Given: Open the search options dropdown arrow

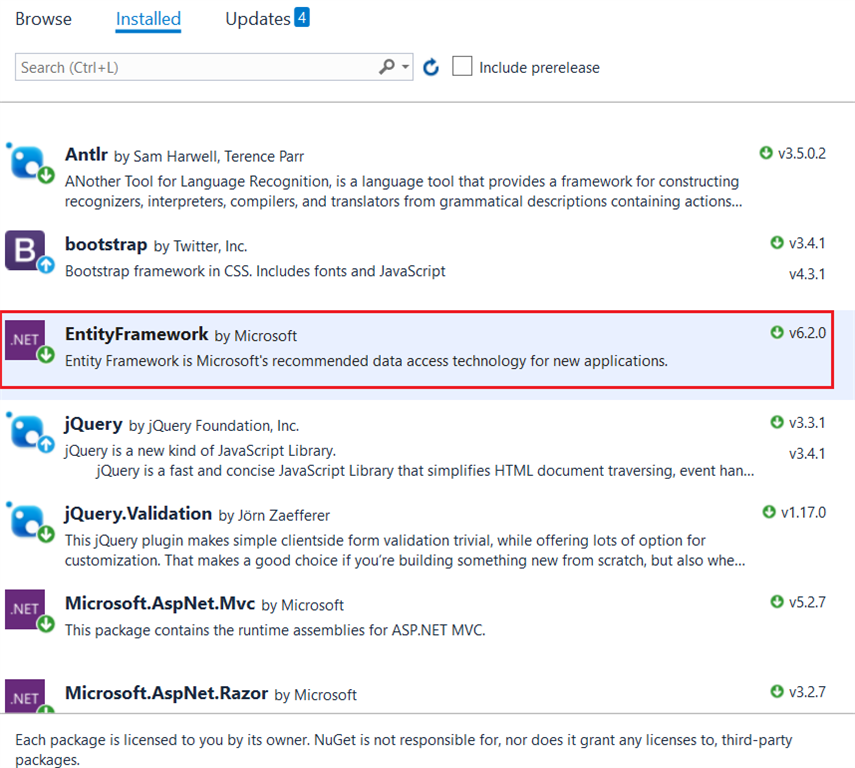Looking at the screenshot, I should pyautogui.click(x=405, y=67).
